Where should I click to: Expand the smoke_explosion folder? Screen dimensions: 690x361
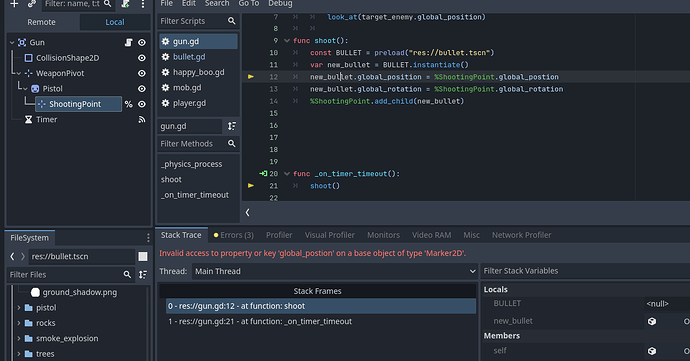tap(19, 339)
